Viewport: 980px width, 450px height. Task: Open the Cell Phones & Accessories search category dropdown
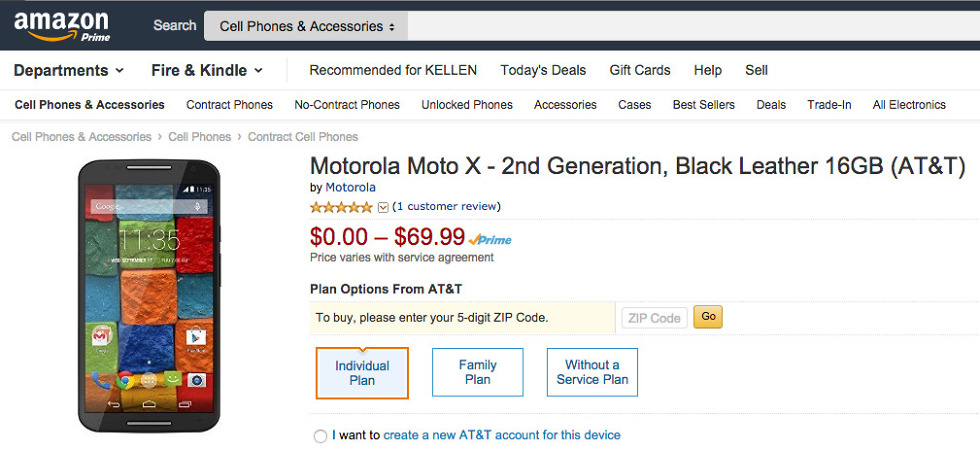pyautogui.click(x=306, y=26)
